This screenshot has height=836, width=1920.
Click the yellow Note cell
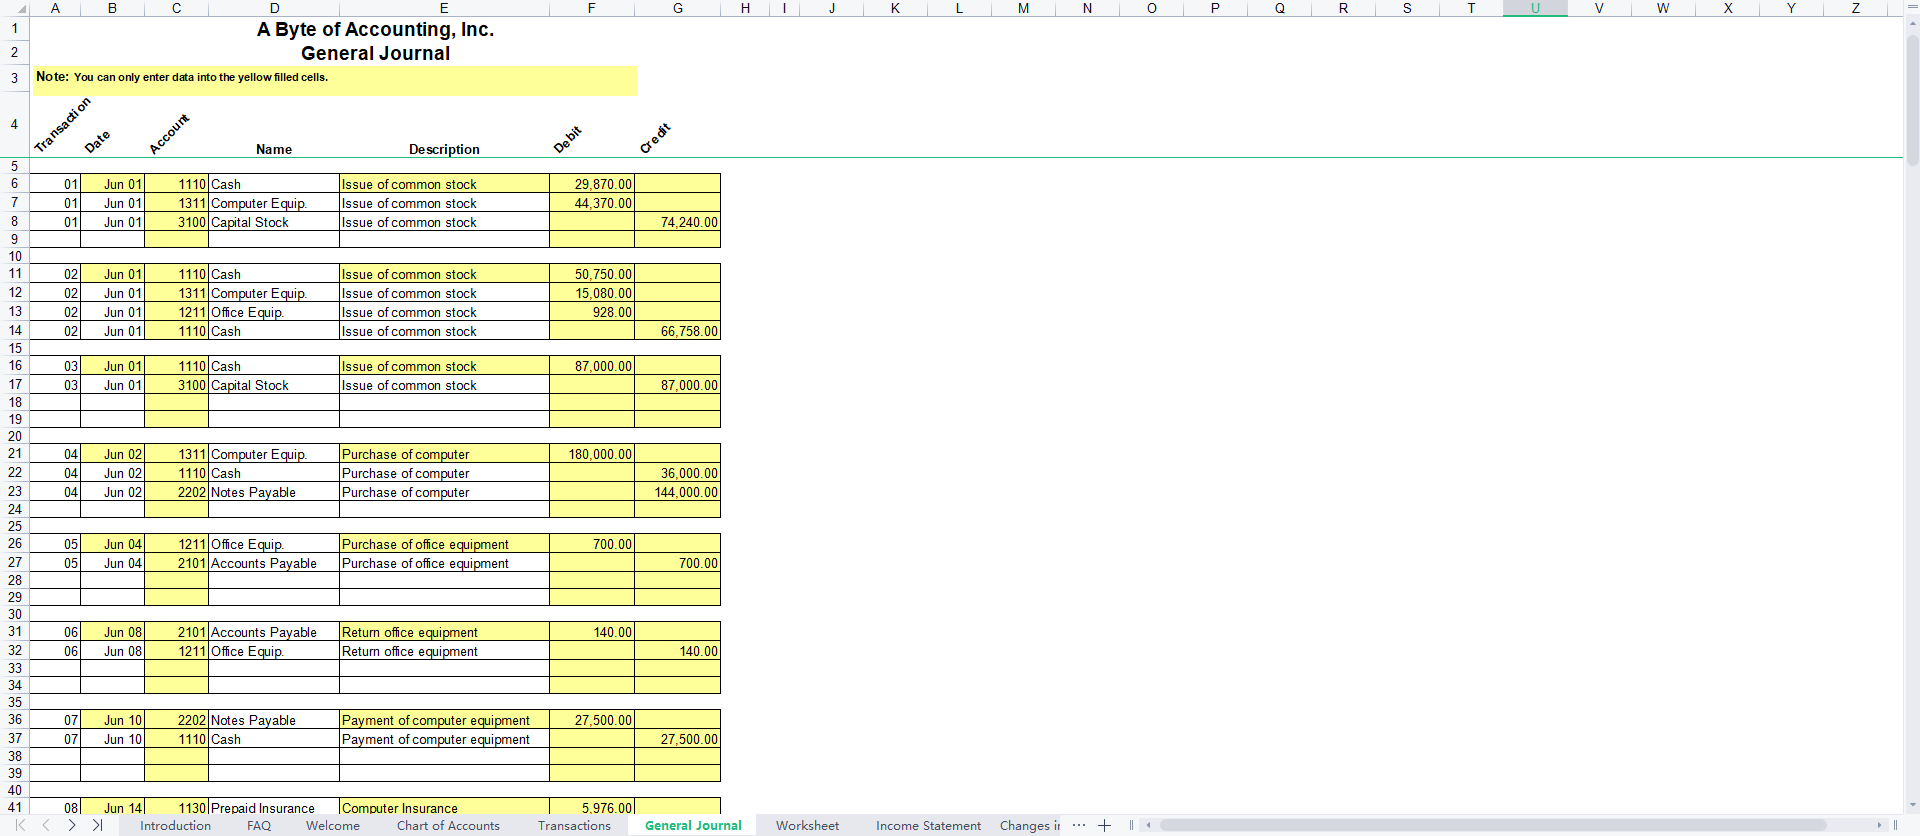point(335,80)
